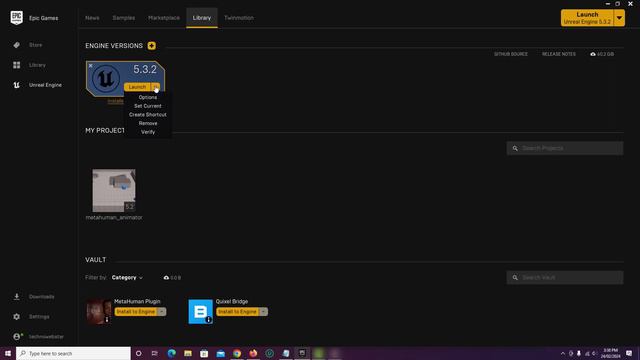
Task: Click the engine disk size cloud icon
Action: pyautogui.click(x=593, y=54)
